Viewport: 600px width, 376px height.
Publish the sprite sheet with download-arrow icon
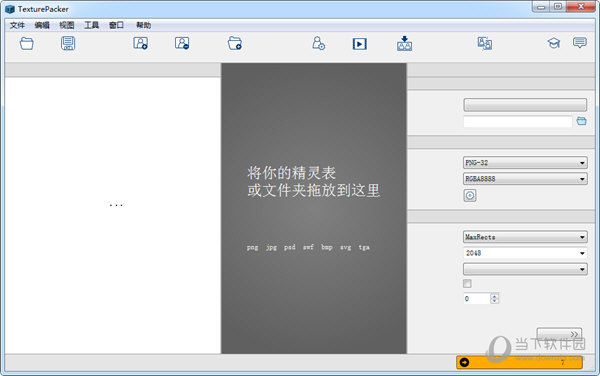[x=404, y=44]
